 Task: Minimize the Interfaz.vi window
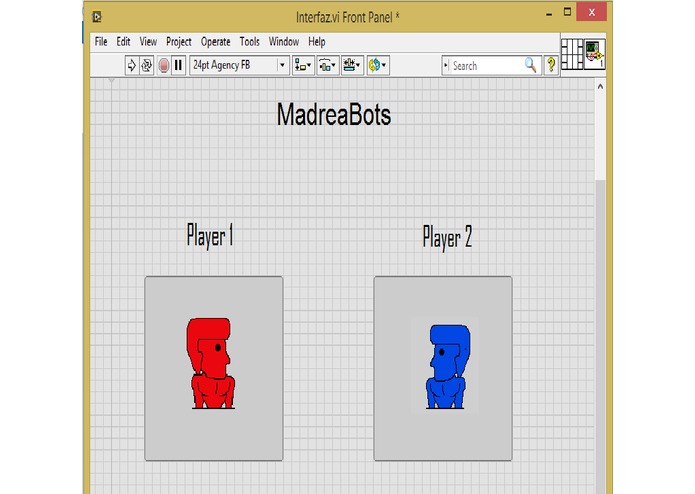tap(549, 13)
